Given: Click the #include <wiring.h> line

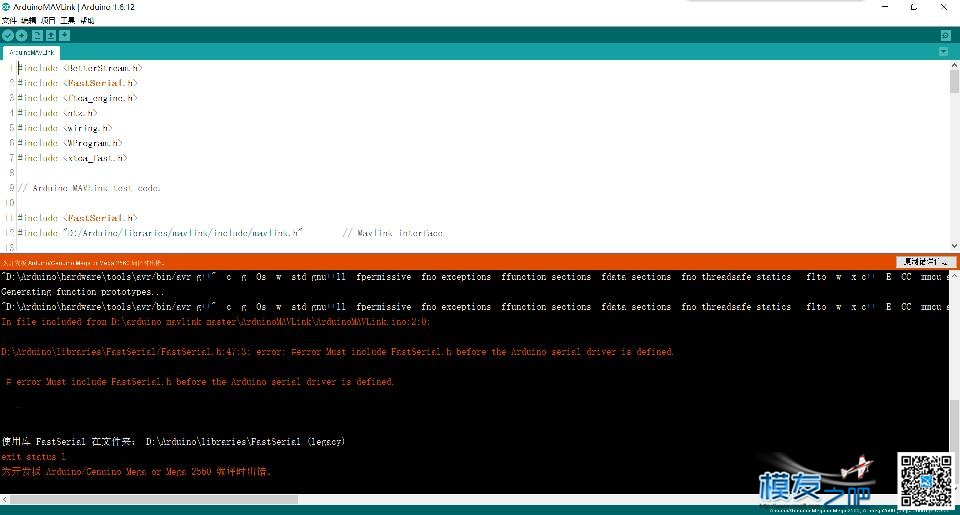Looking at the screenshot, I should 64,128.
